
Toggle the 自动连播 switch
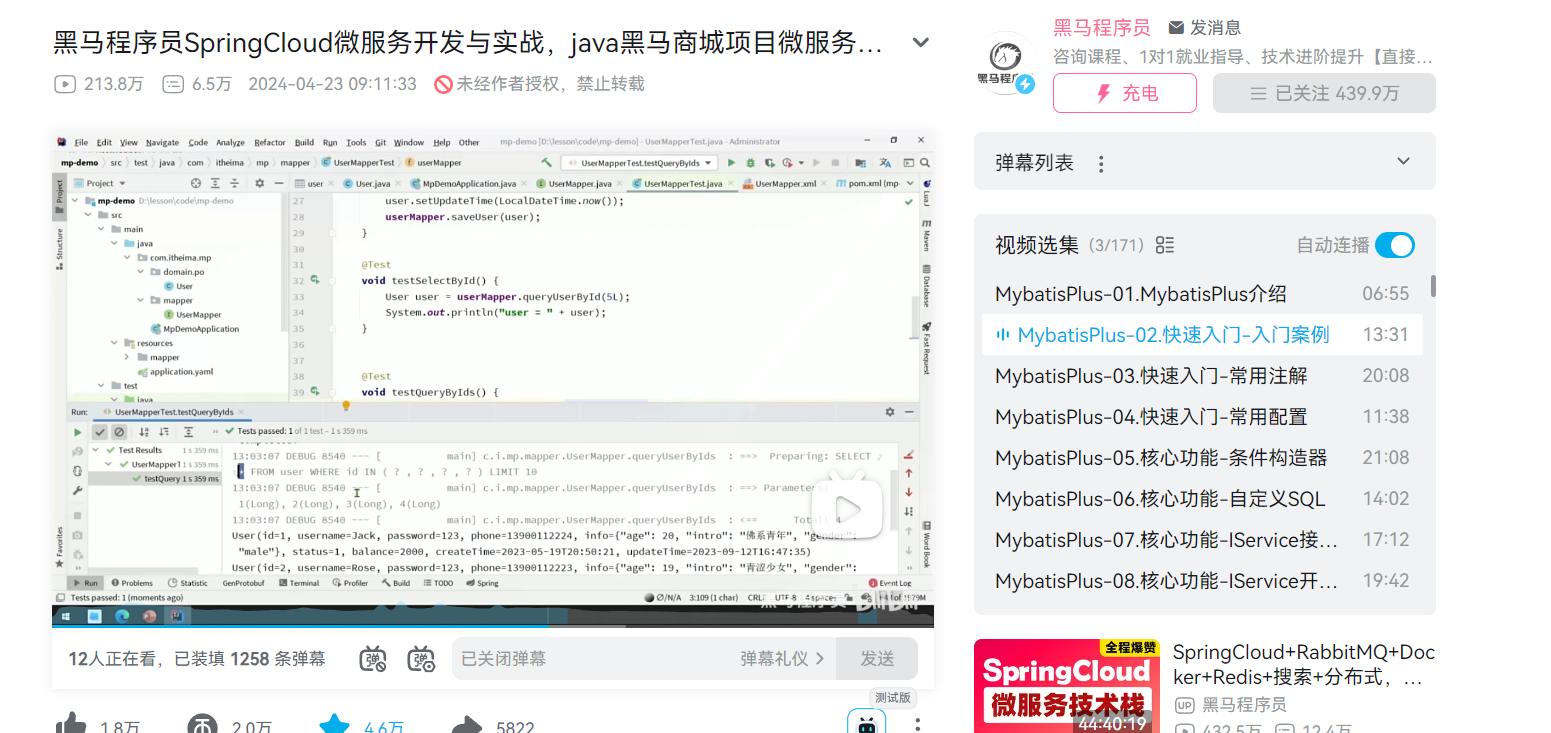click(1395, 245)
